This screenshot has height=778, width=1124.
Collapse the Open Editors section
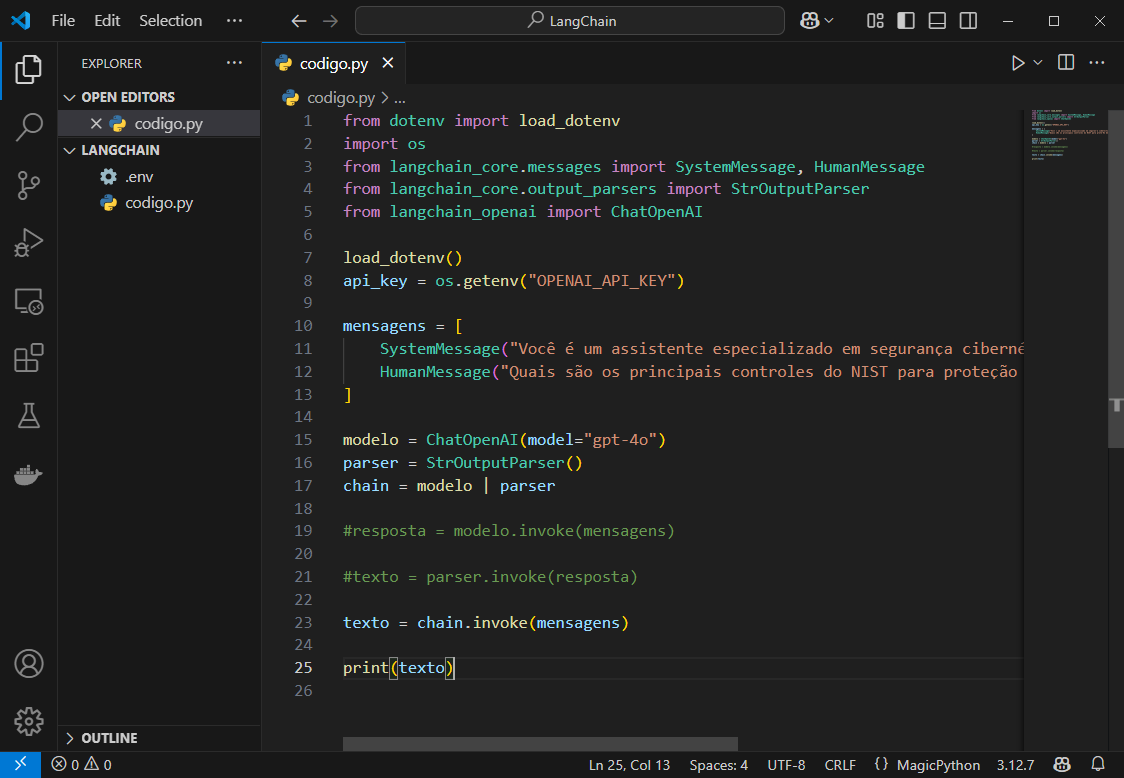coord(70,98)
